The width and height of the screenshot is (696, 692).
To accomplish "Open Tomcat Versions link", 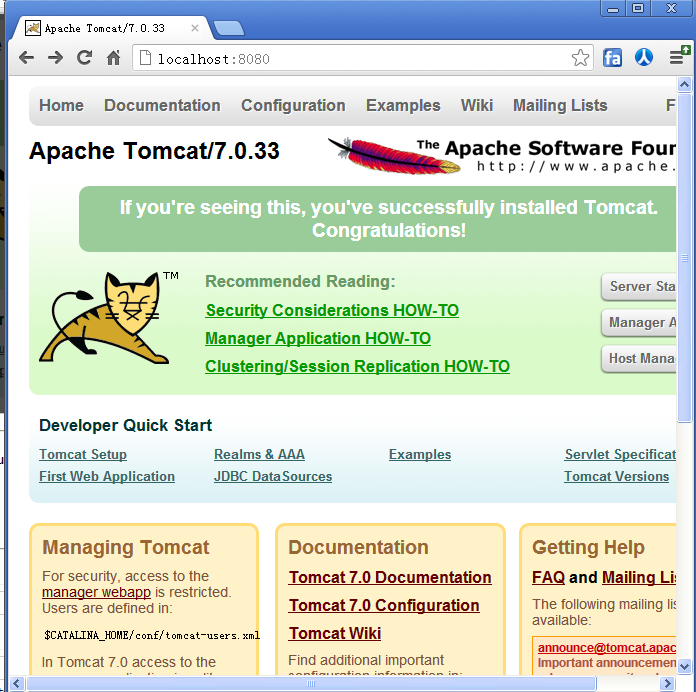I will tap(617, 476).
